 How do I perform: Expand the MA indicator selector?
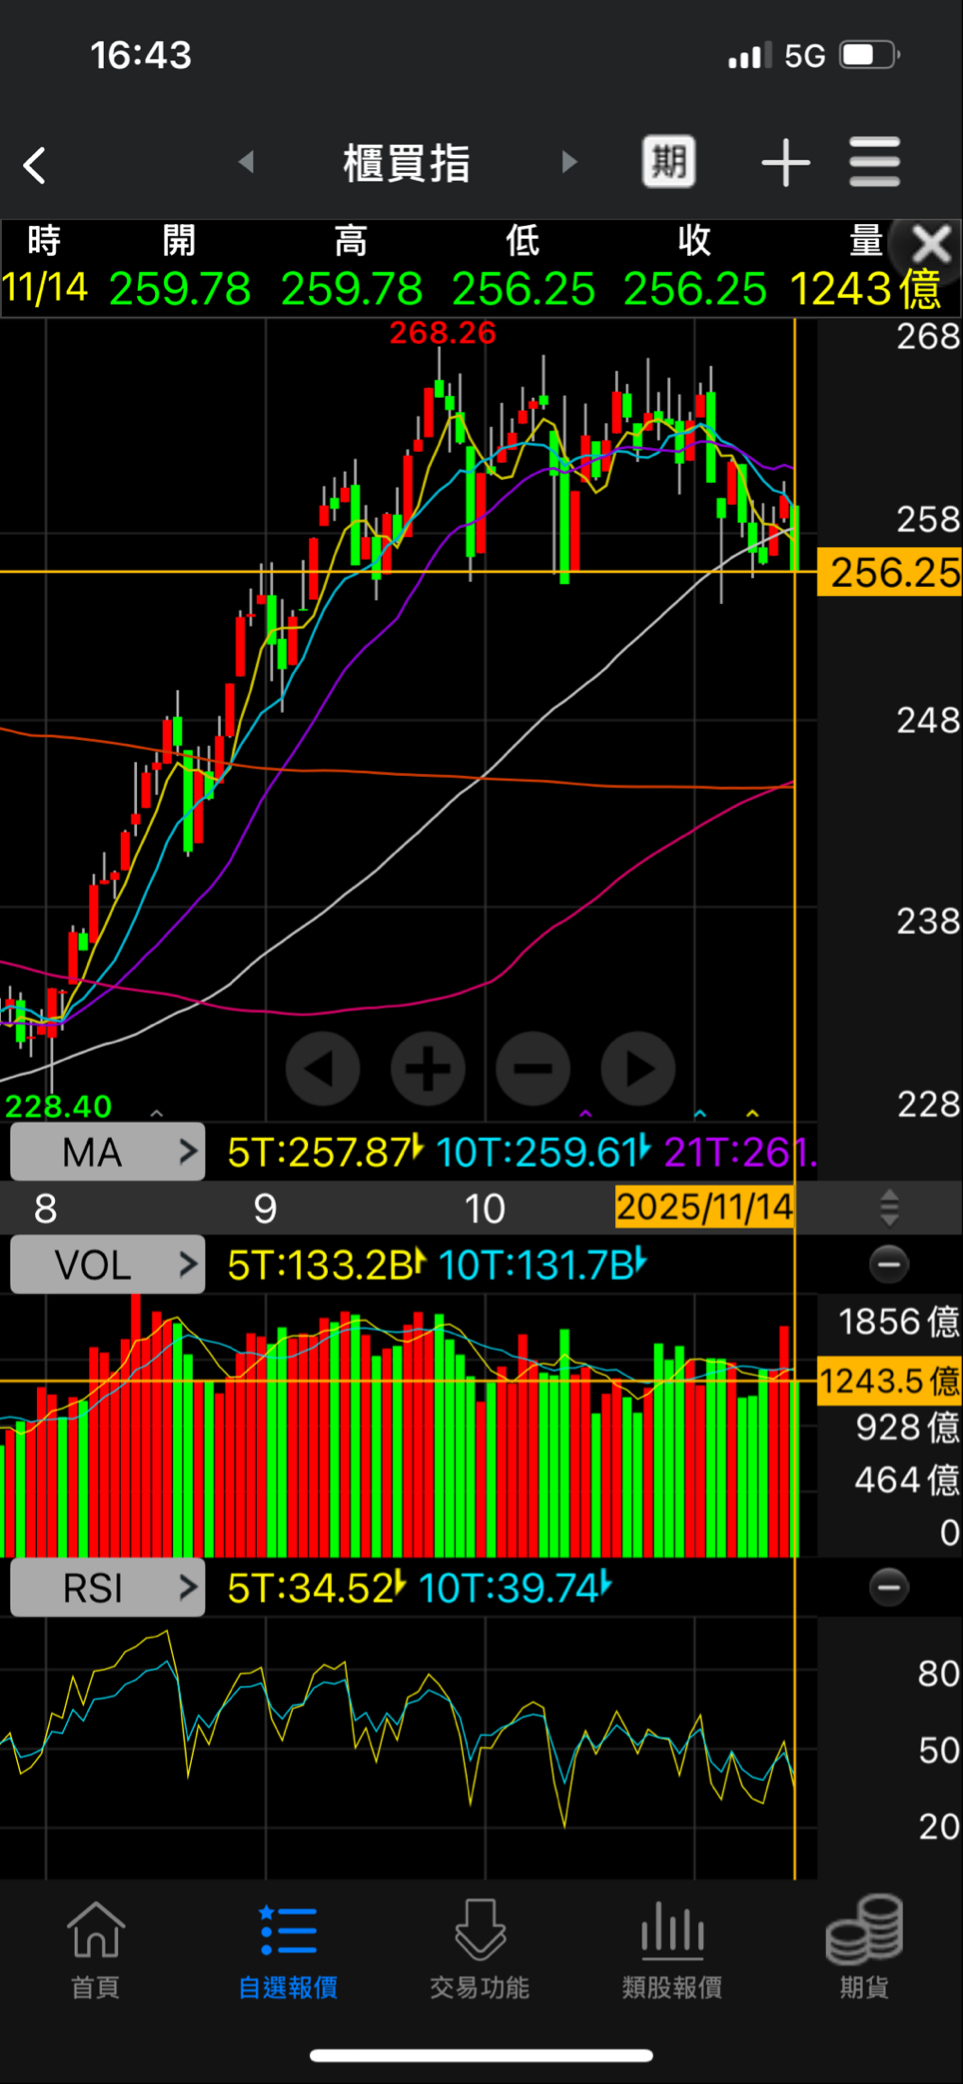point(108,1152)
